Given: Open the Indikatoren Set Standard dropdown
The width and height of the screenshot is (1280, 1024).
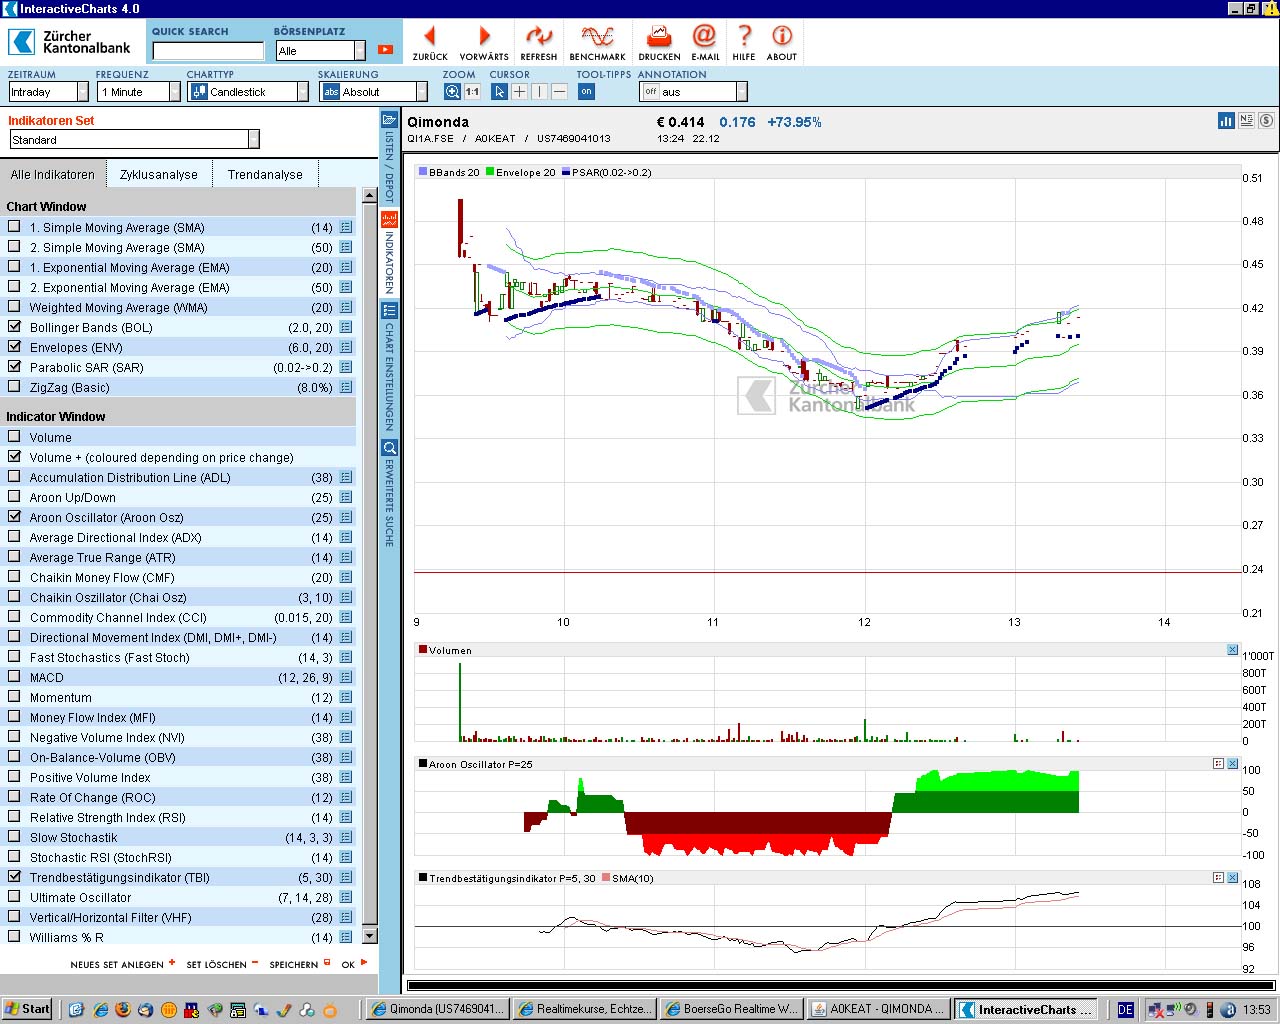Looking at the screenshot, I should click(253, 140).
